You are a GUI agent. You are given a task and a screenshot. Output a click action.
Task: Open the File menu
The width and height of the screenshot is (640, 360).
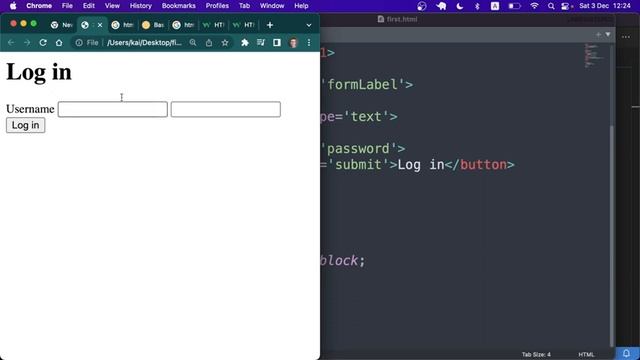point(67,6)
